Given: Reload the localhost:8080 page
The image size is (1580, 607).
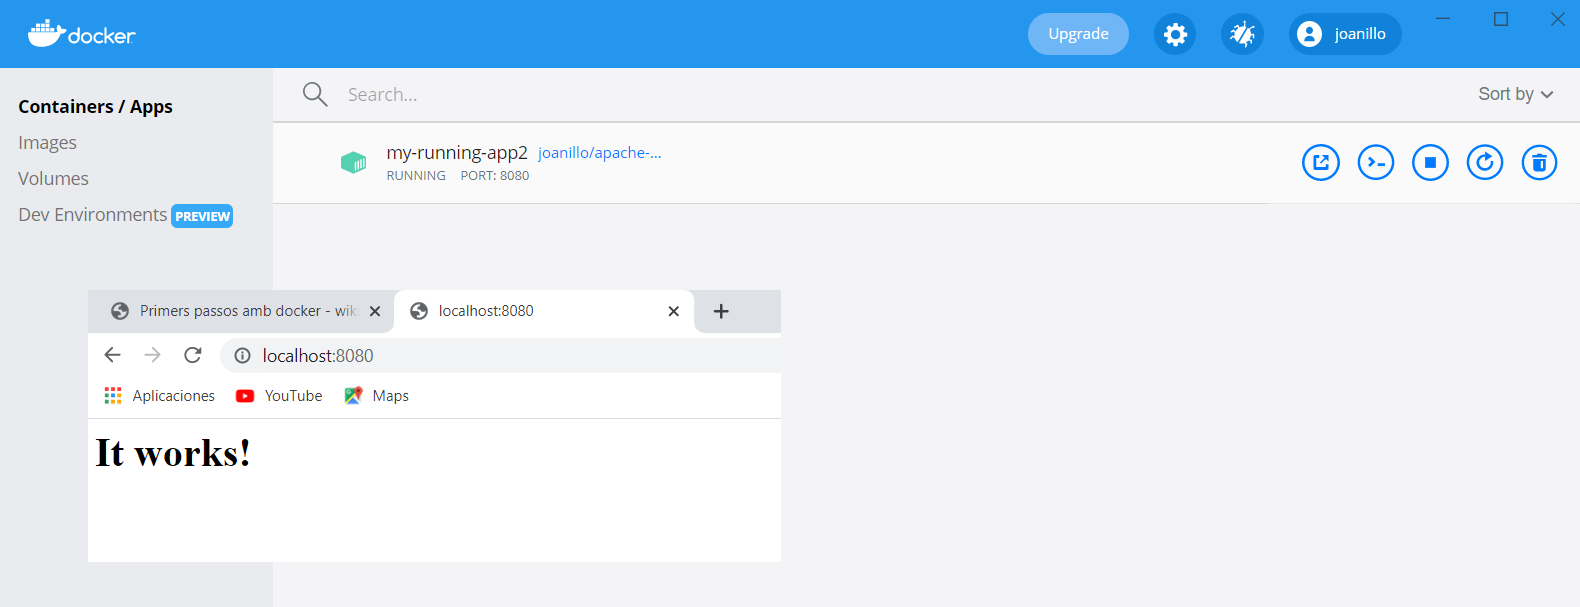Looking at the screenshot, I should [193, 355].
